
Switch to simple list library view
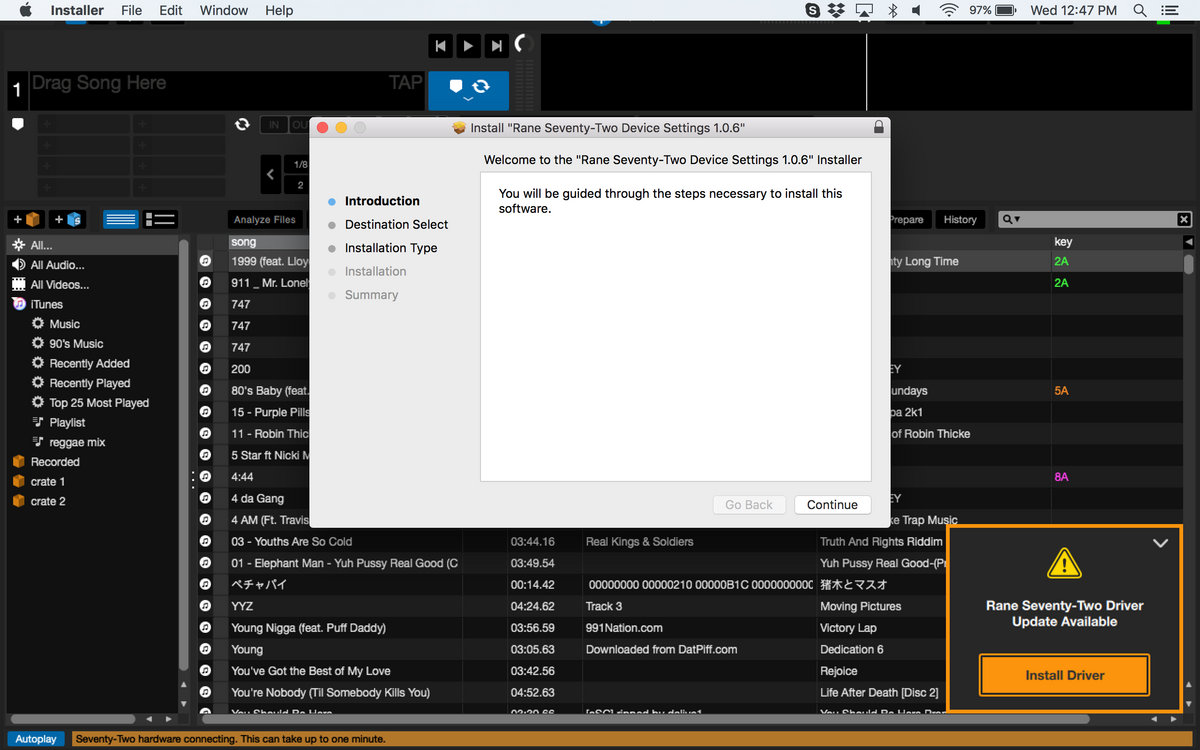point(121,219)
